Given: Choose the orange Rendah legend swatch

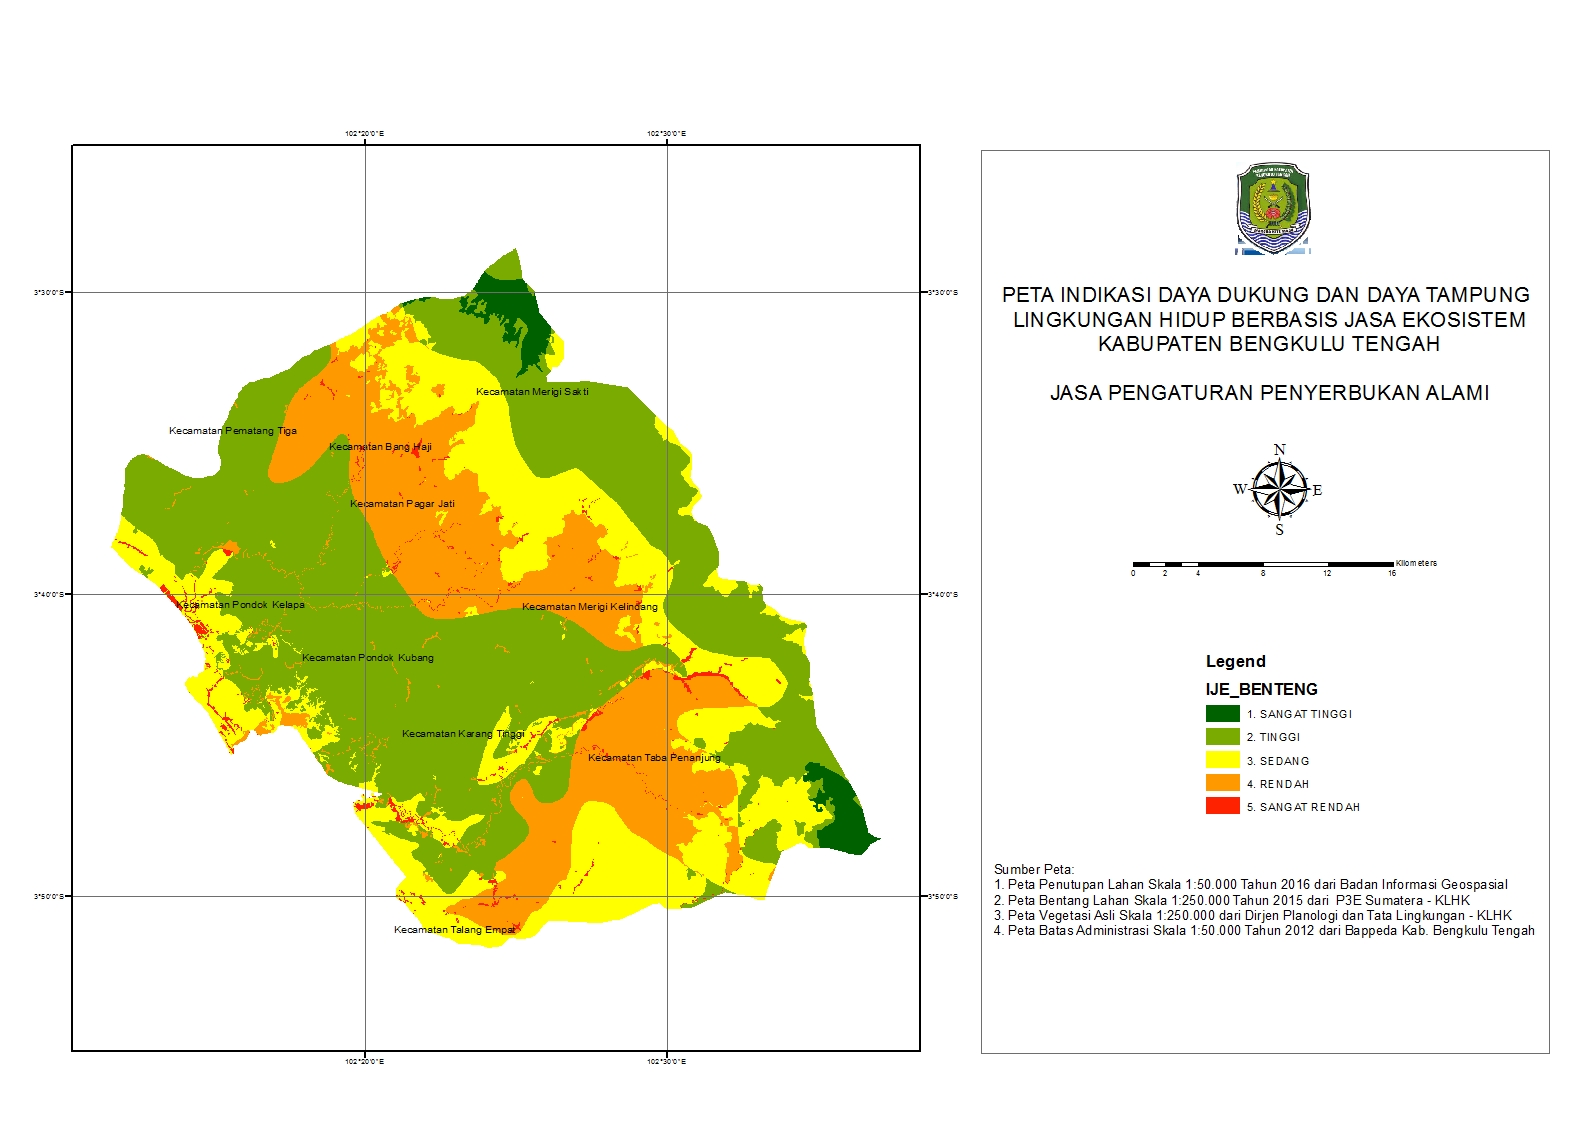Looking at the screenshot, I should click(x=1222, y=783).
